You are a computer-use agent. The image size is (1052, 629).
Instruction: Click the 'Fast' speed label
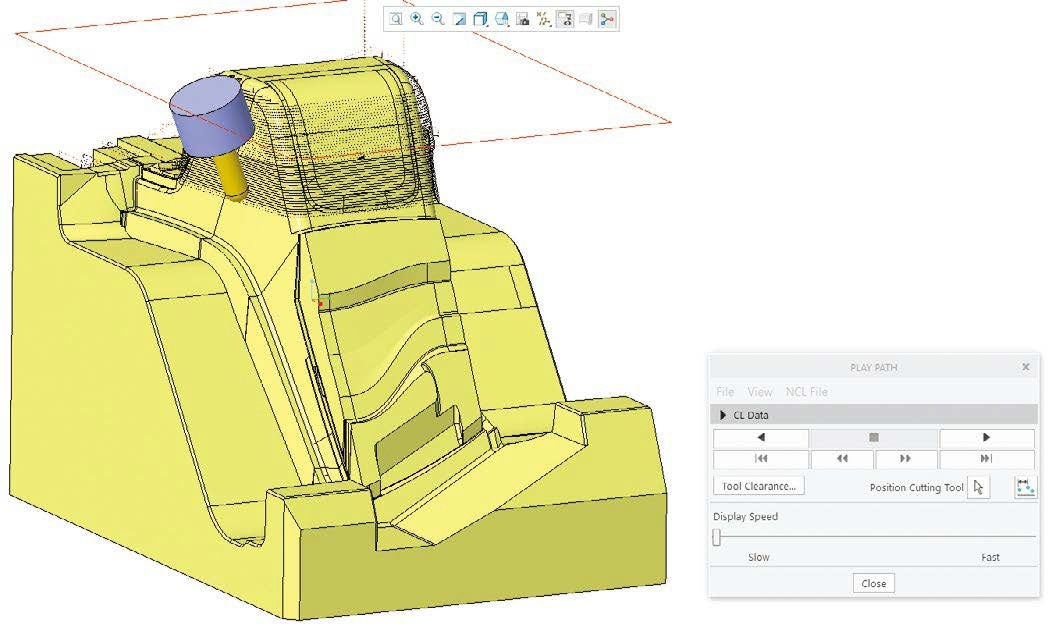[x=990, y=557]
